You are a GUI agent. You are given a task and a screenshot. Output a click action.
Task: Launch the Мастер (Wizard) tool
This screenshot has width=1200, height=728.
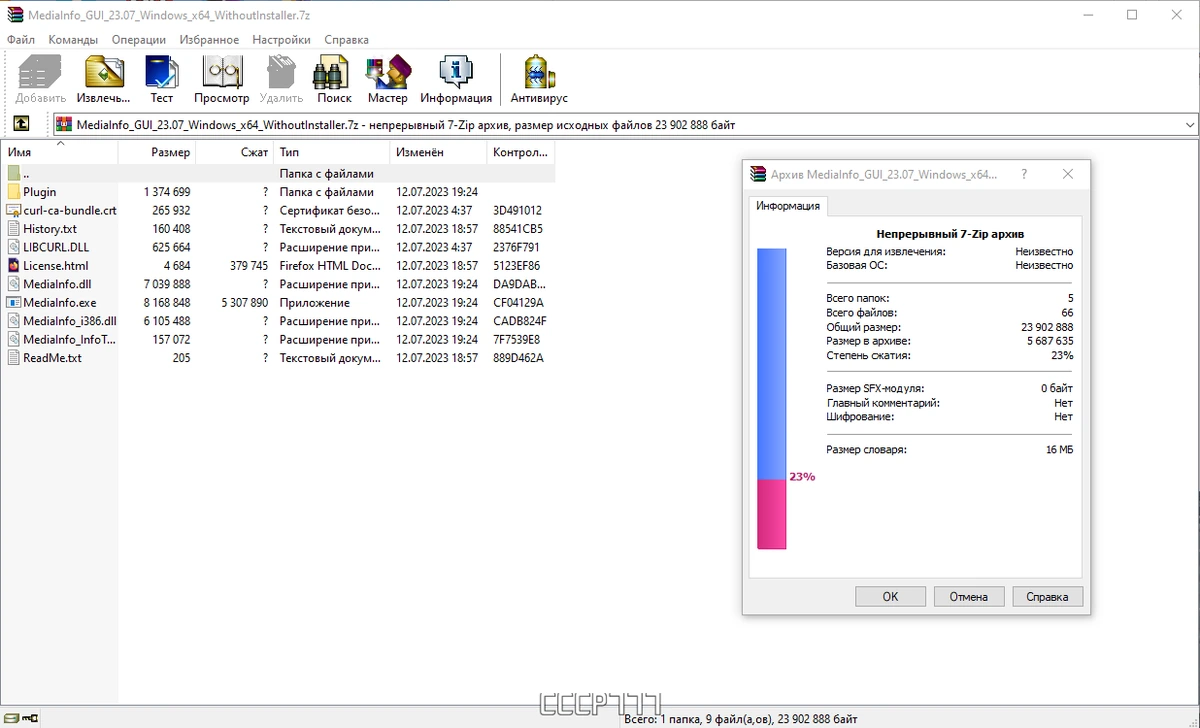[x=388, y=73]
